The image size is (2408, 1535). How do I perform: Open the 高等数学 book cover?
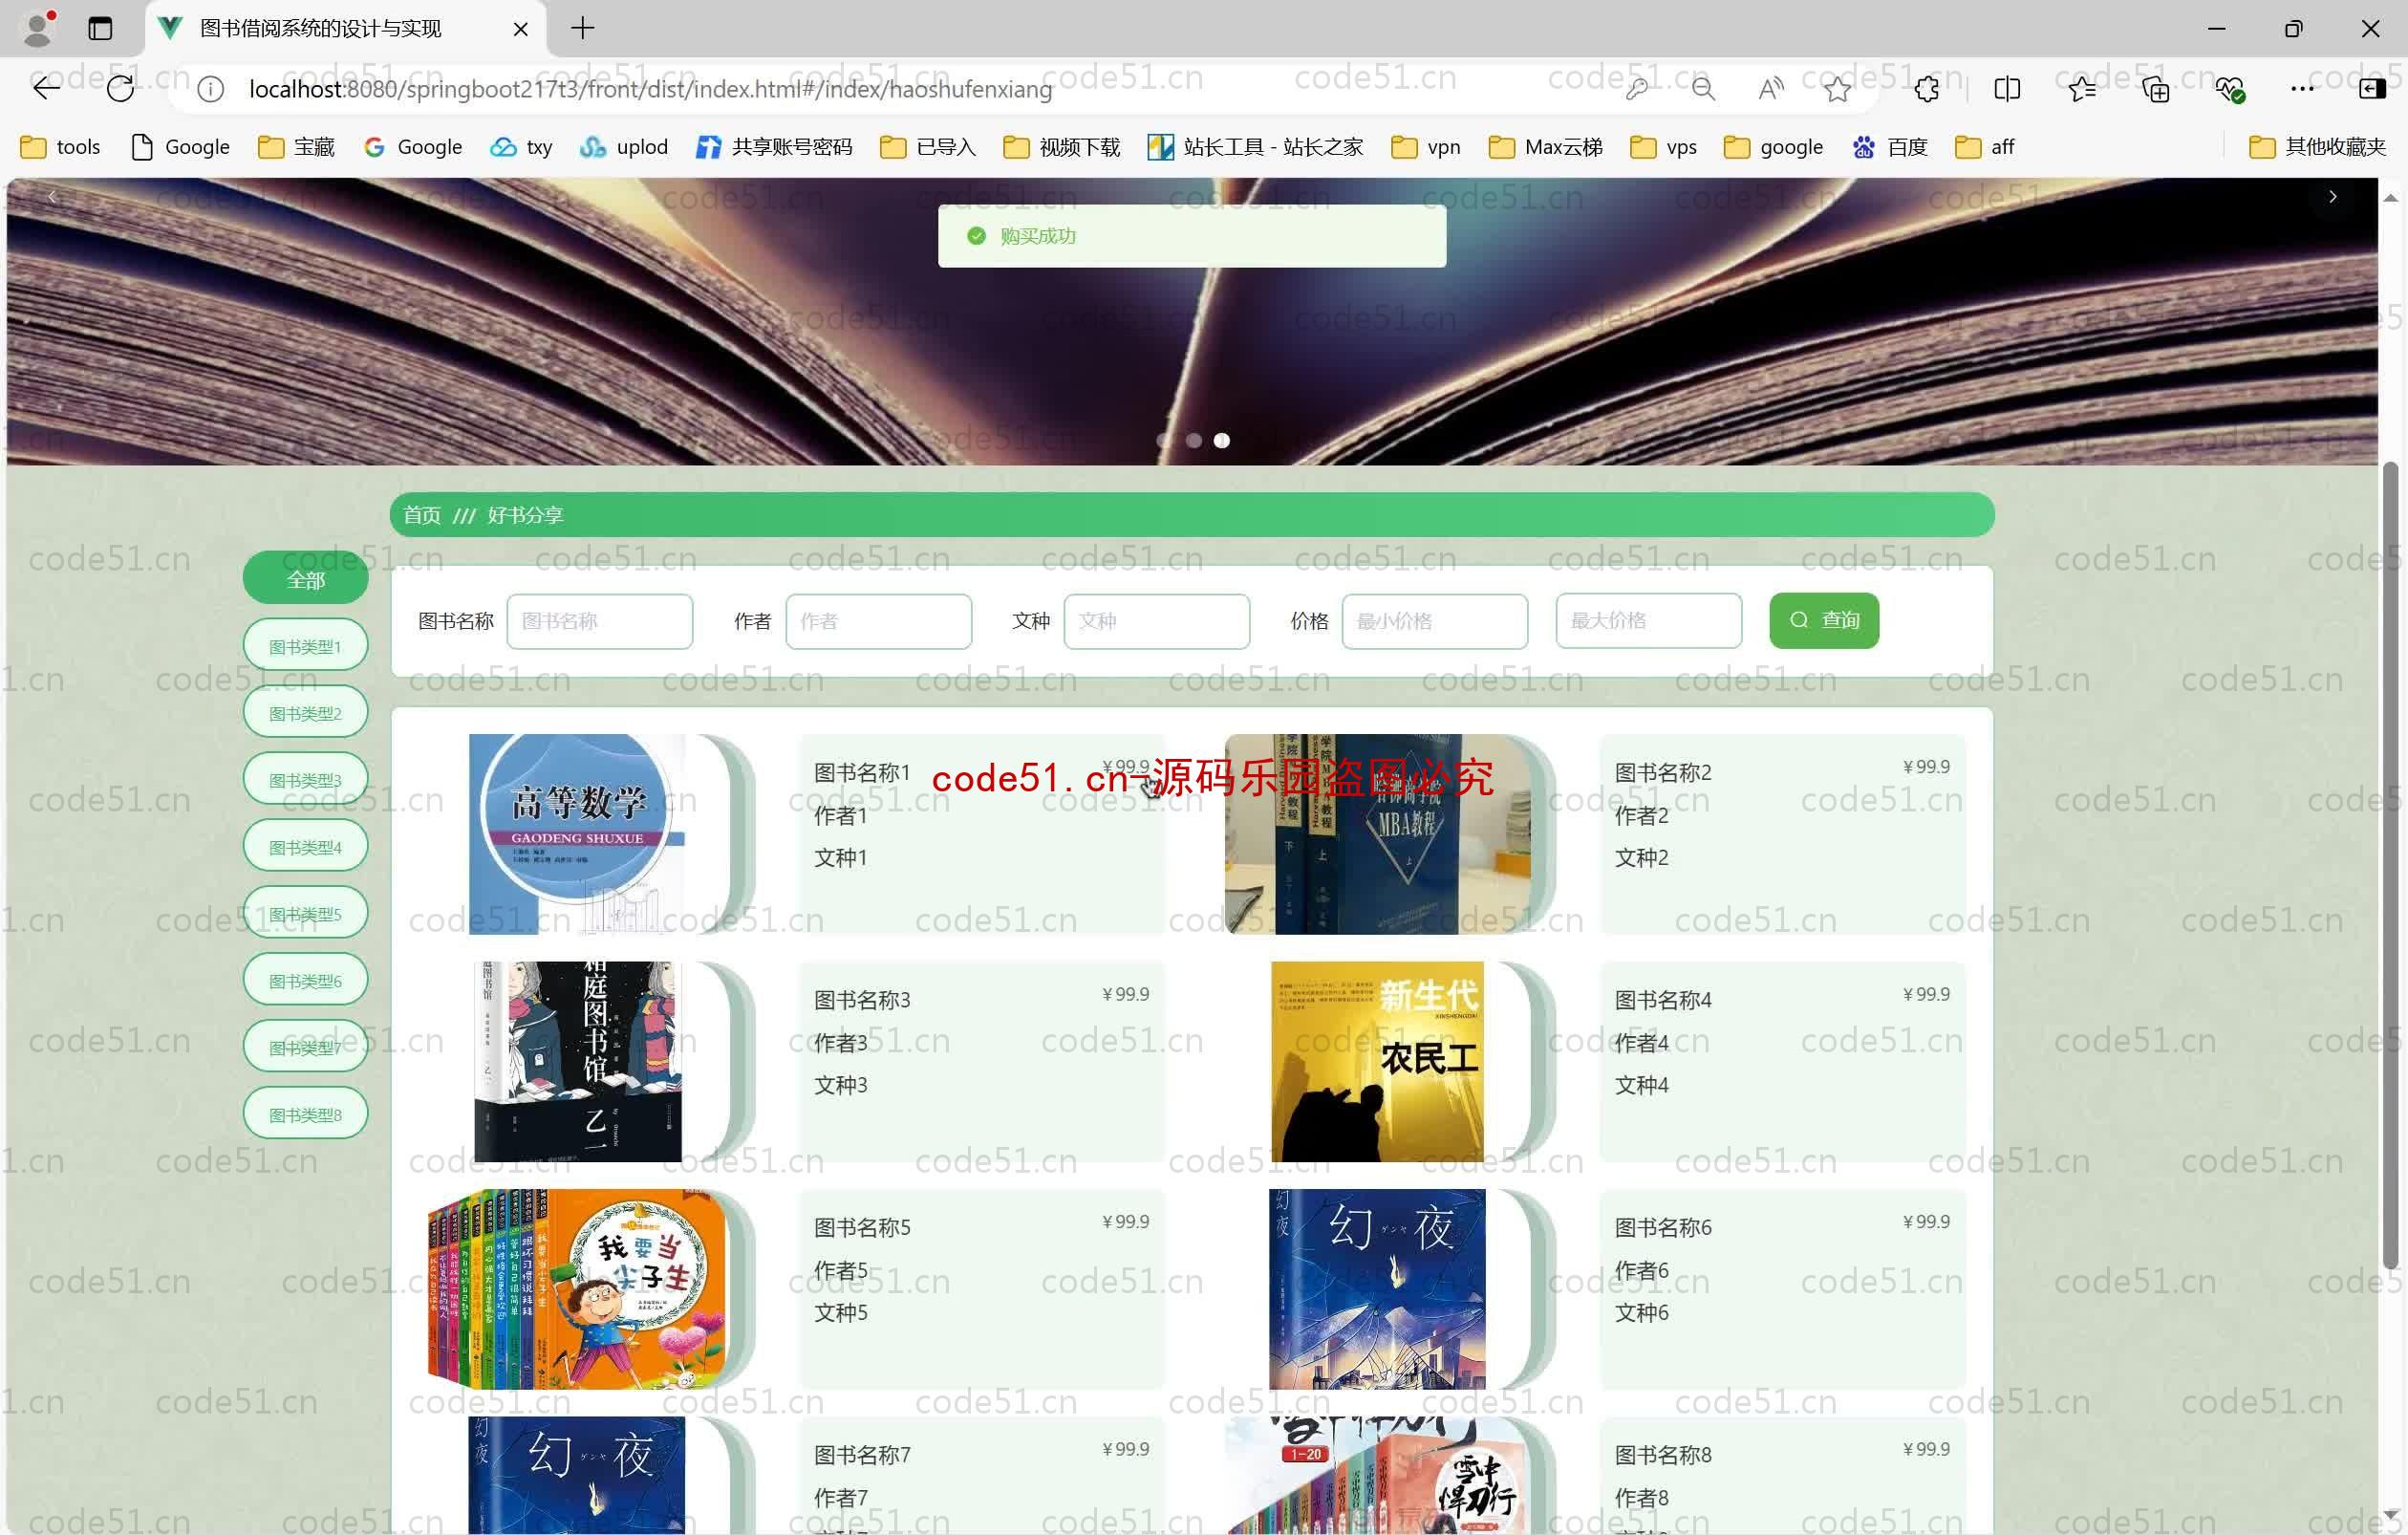[578, 834]
